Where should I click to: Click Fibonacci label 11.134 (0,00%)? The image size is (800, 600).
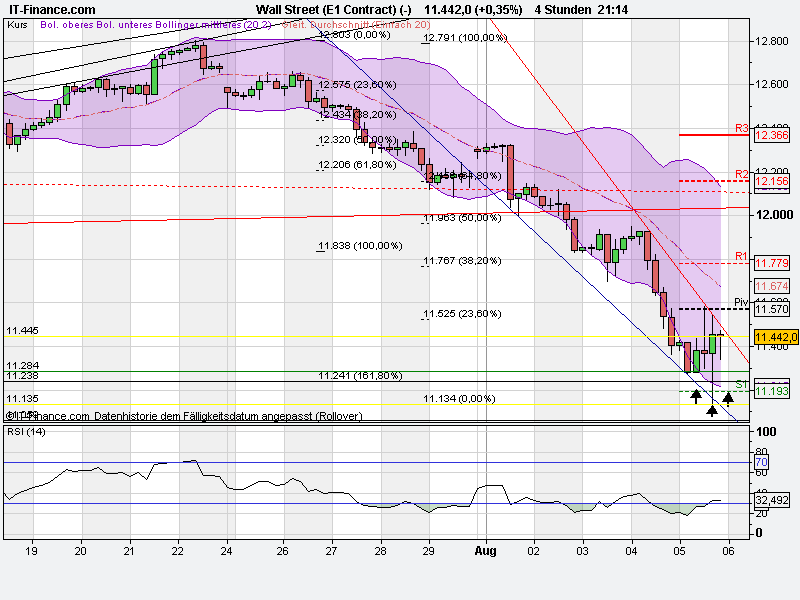point(459,398)
